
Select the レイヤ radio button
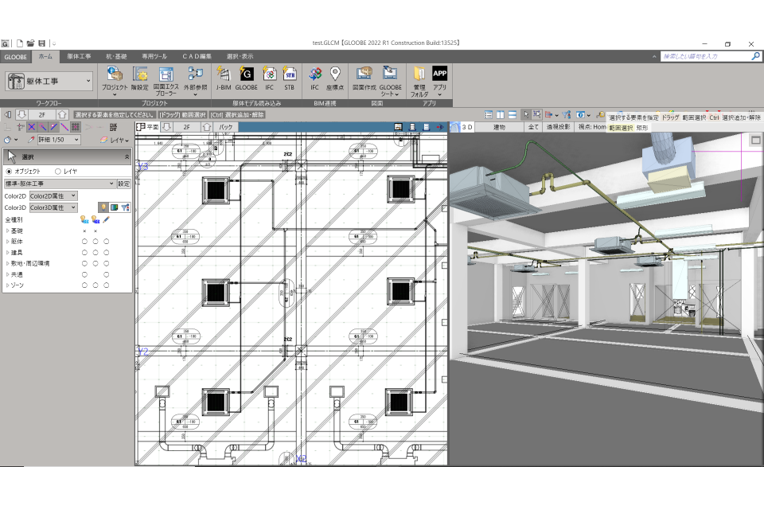(x=58, y=171)
